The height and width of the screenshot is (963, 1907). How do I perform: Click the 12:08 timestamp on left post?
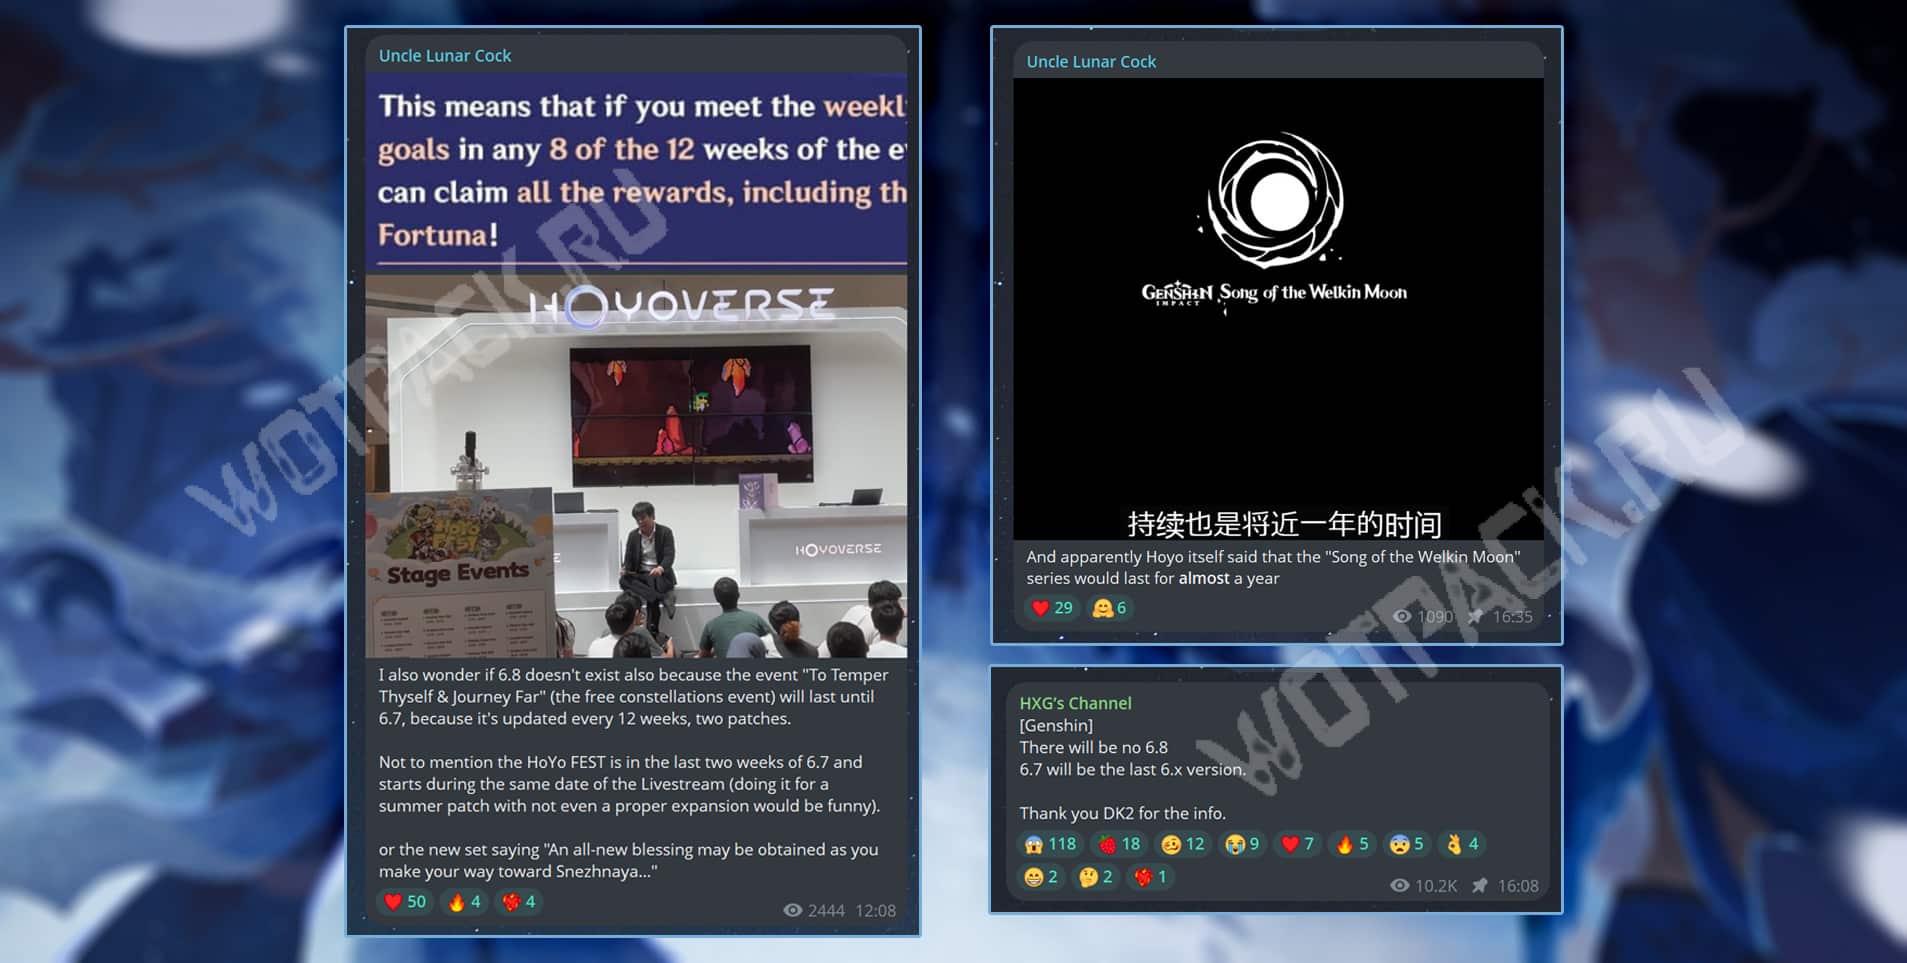point(876,910)
